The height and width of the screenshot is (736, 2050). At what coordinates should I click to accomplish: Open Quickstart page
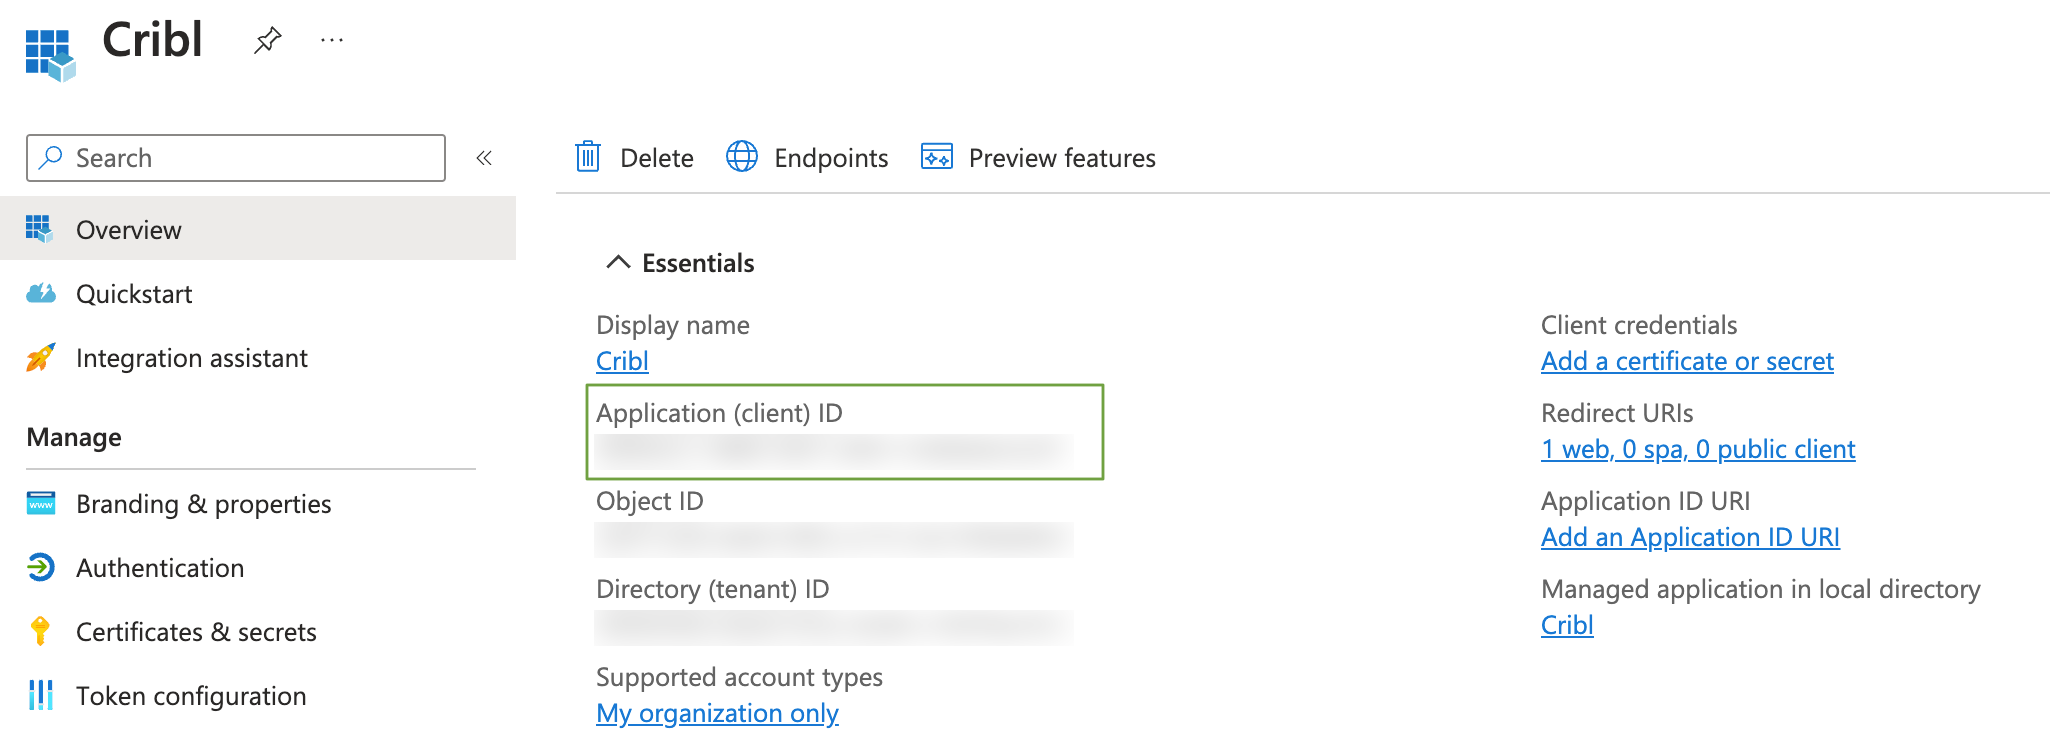click(134, 294)
